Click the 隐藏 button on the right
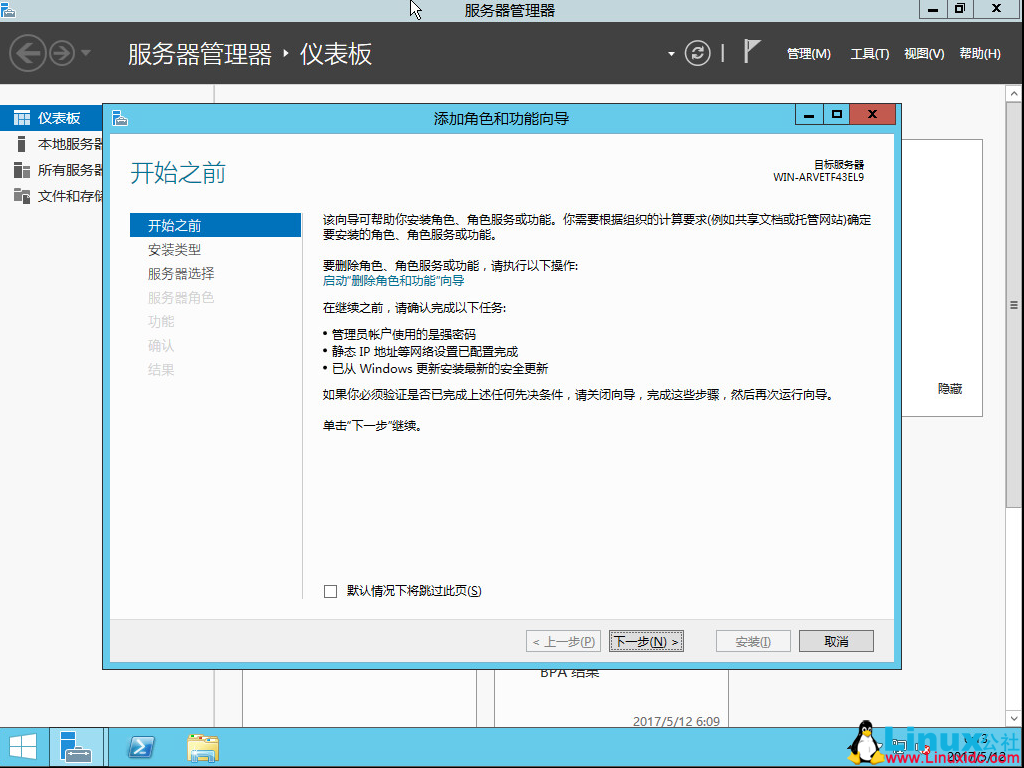This screenshot has height=768, width=1024. coord(947,389)
